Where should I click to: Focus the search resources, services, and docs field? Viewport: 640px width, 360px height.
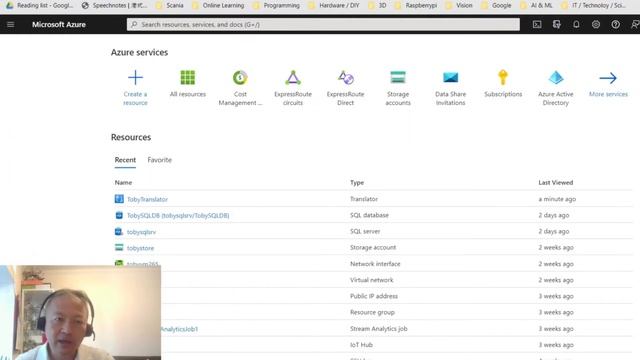pyautogui.click(x=323, y=24)
